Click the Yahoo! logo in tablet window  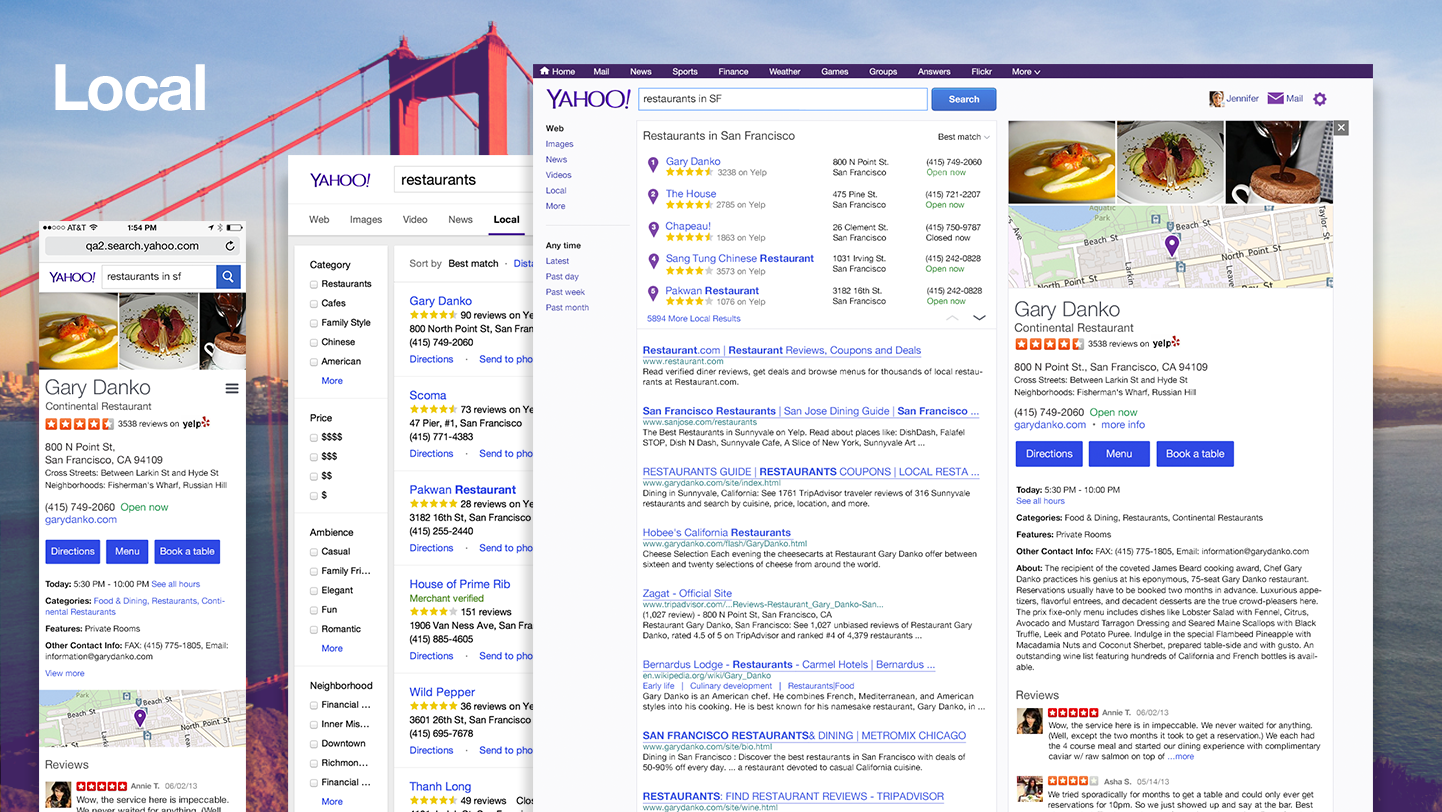tap(340, 180)
